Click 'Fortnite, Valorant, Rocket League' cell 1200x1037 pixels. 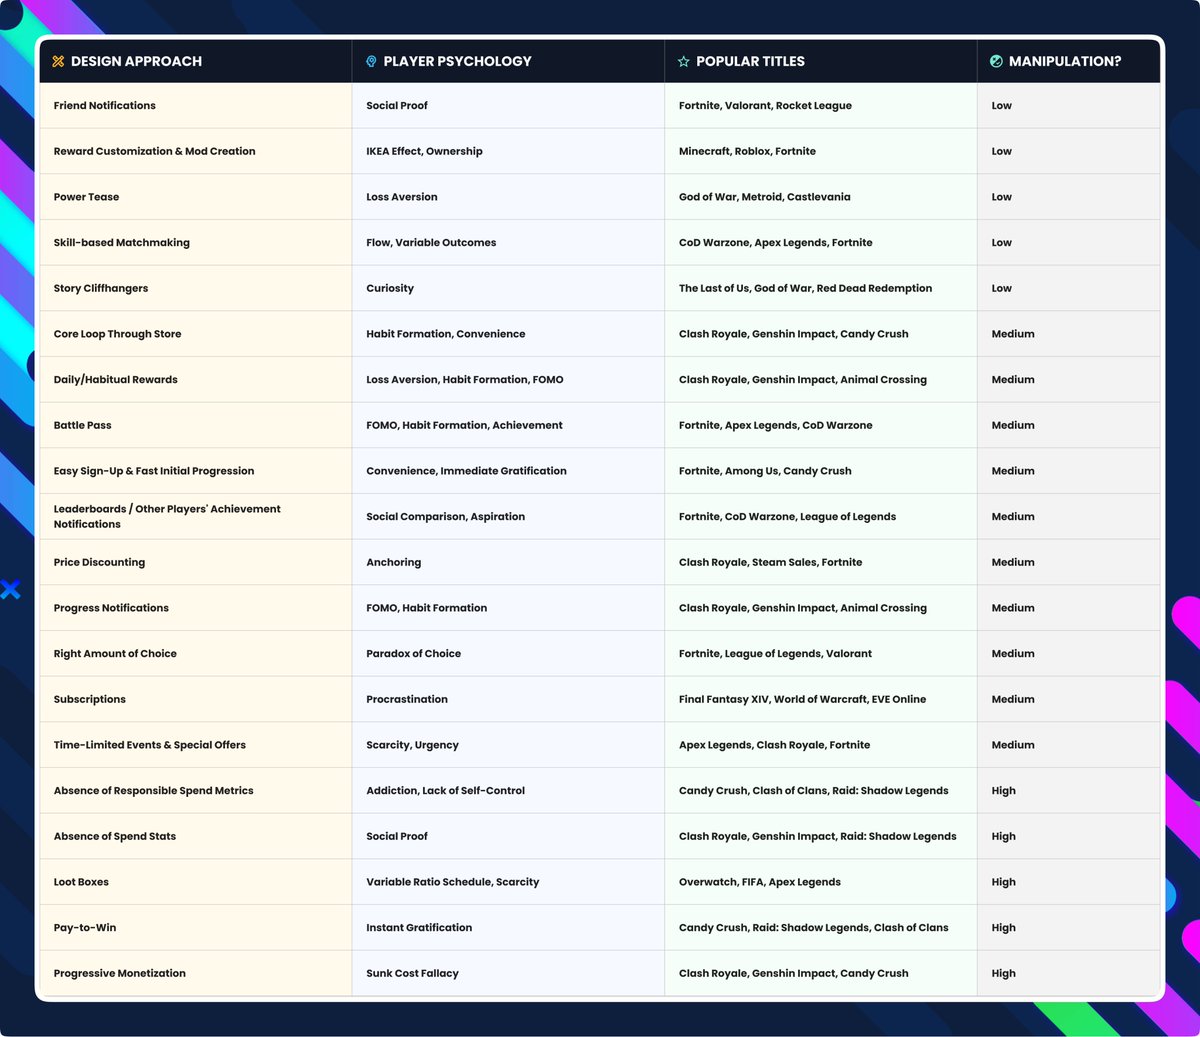[x=821, y=105]
